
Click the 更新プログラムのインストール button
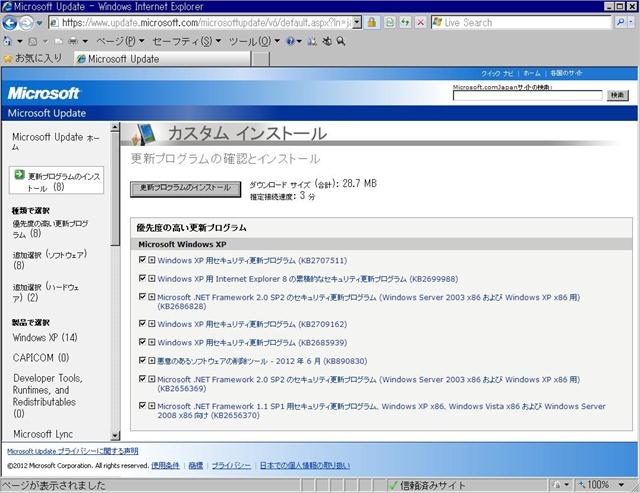point(185,189)
